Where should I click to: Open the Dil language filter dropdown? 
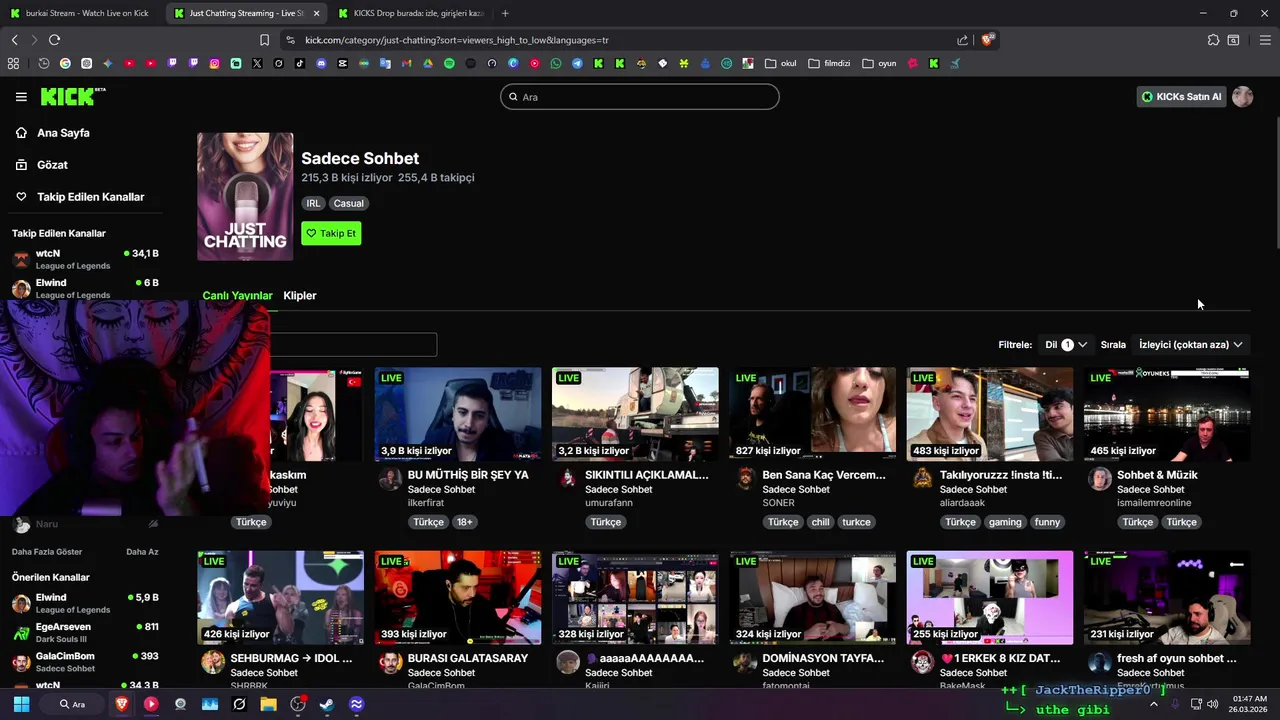tap(1066, 344)
